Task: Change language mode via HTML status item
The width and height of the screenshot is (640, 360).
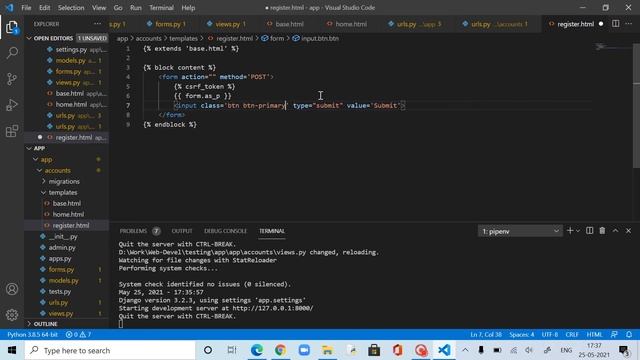Action: pos(594,335)
